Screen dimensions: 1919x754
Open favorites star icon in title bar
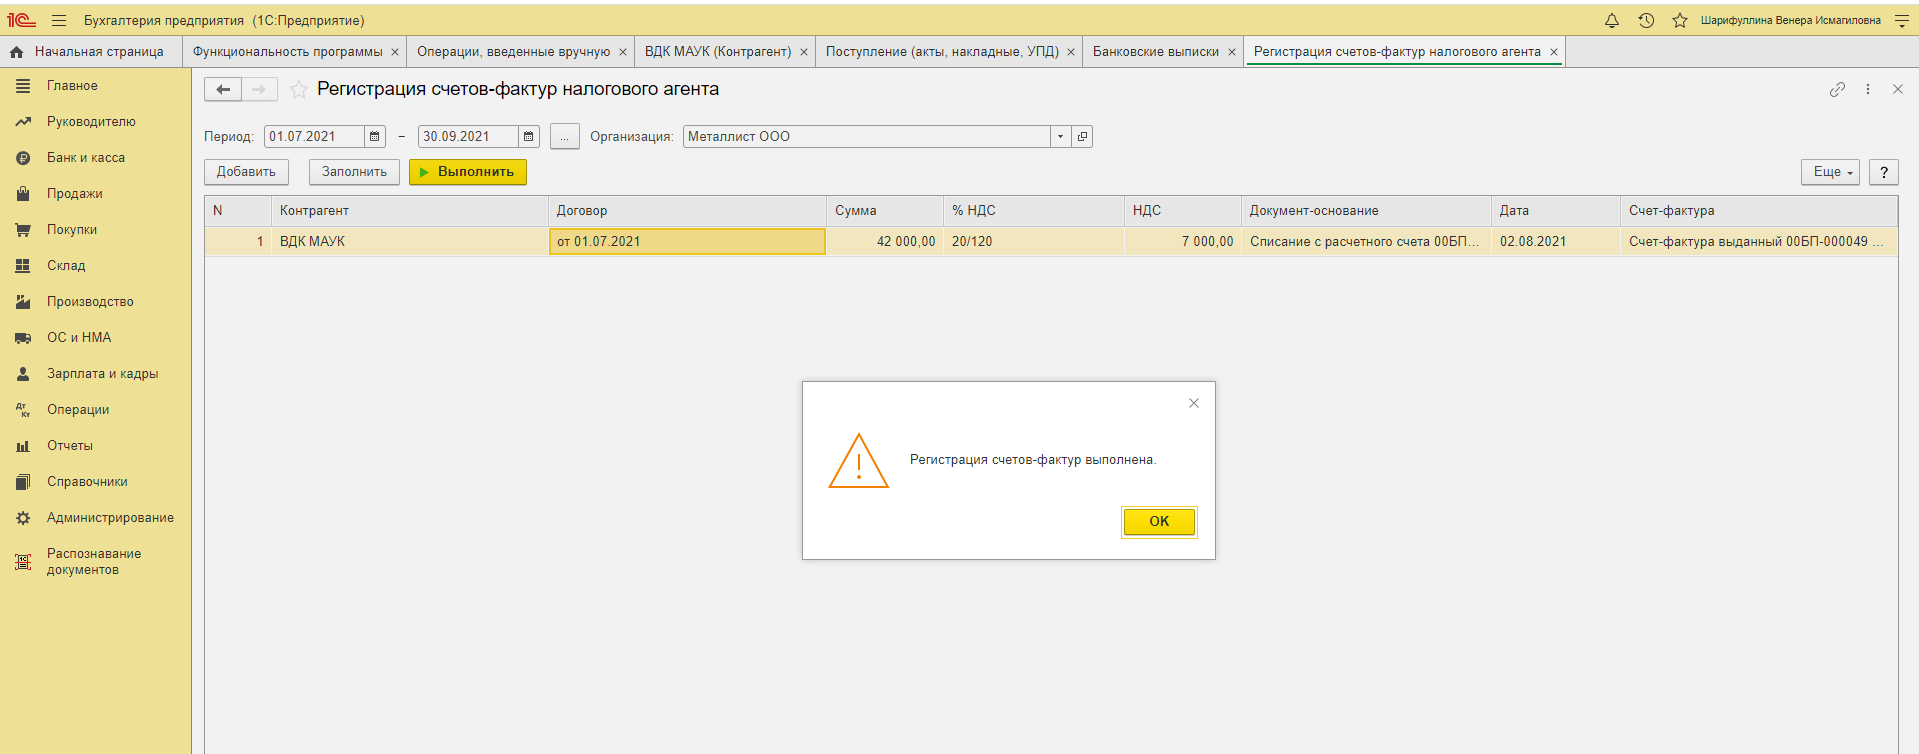click(1680, 20)
